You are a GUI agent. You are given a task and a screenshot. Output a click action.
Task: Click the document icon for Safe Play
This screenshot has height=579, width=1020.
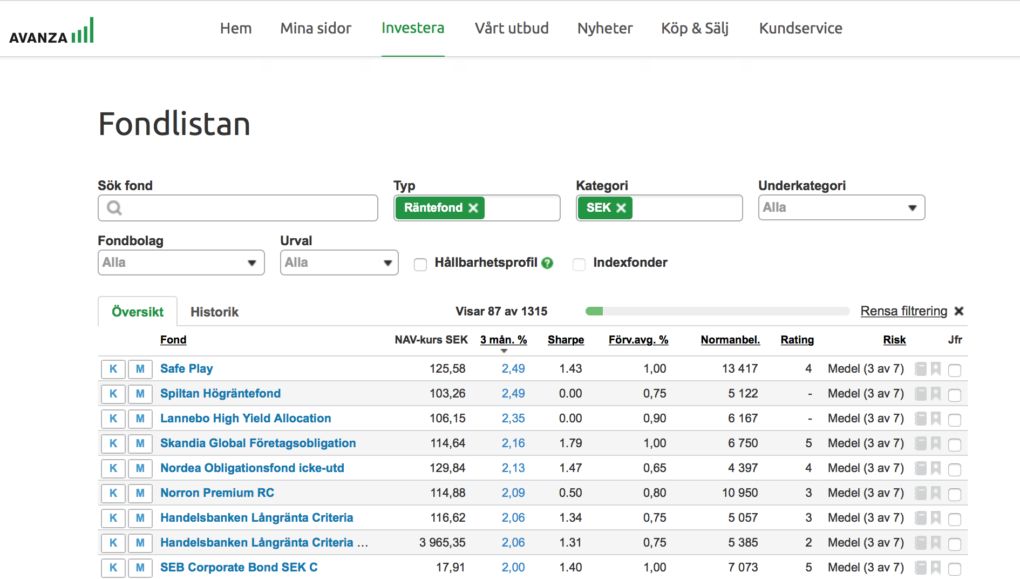tap(920, 369)
